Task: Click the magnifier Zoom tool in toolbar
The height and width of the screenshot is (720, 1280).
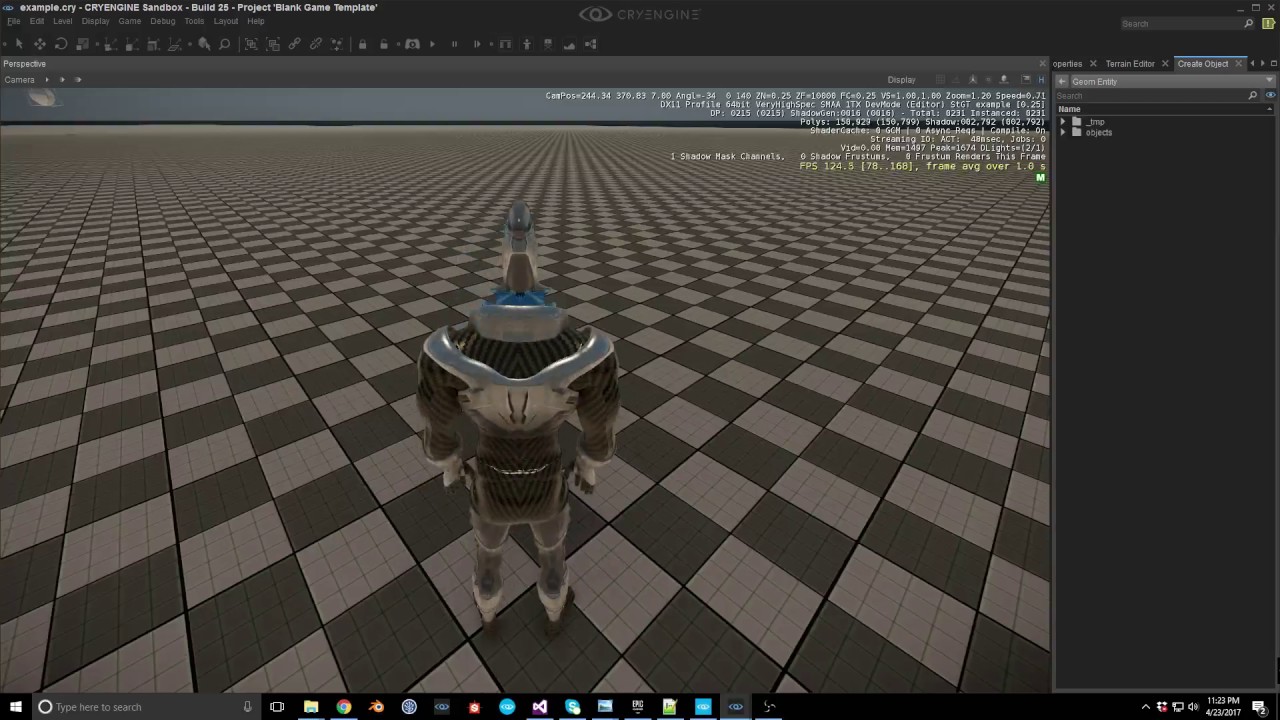Action: pos(225,44)
